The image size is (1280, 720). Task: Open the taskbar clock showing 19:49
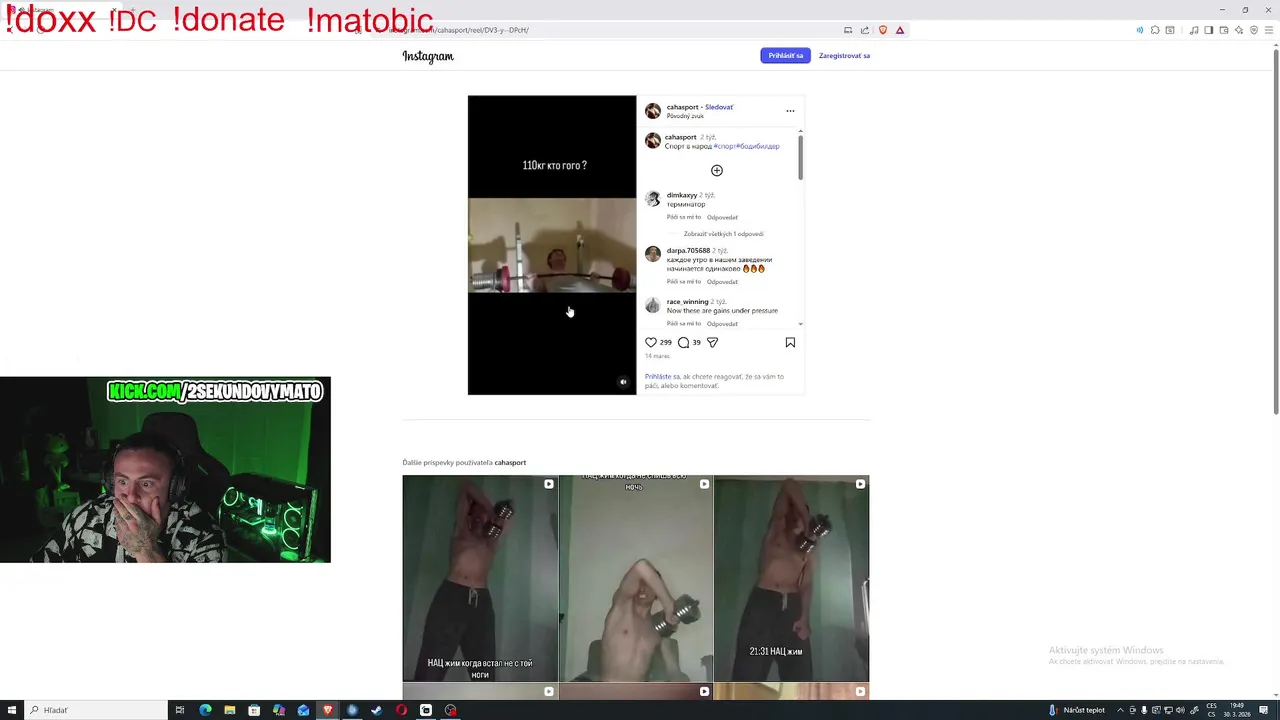click(x=1237, y=710)
